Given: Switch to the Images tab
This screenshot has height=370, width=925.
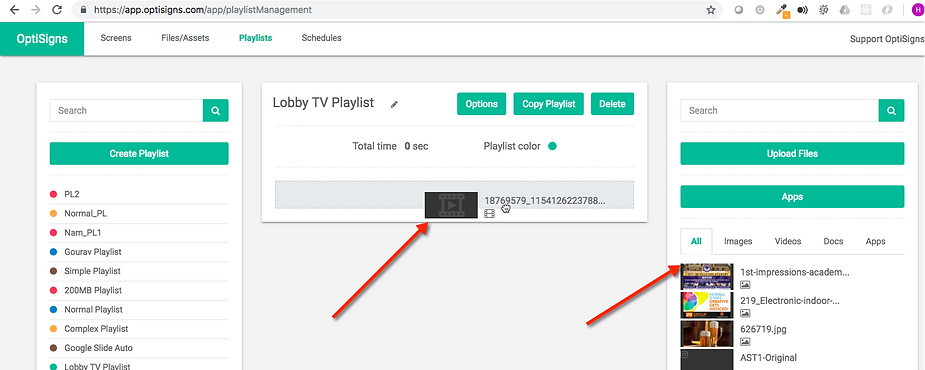Looking at the screenshot, I should [x=738, y=241].
